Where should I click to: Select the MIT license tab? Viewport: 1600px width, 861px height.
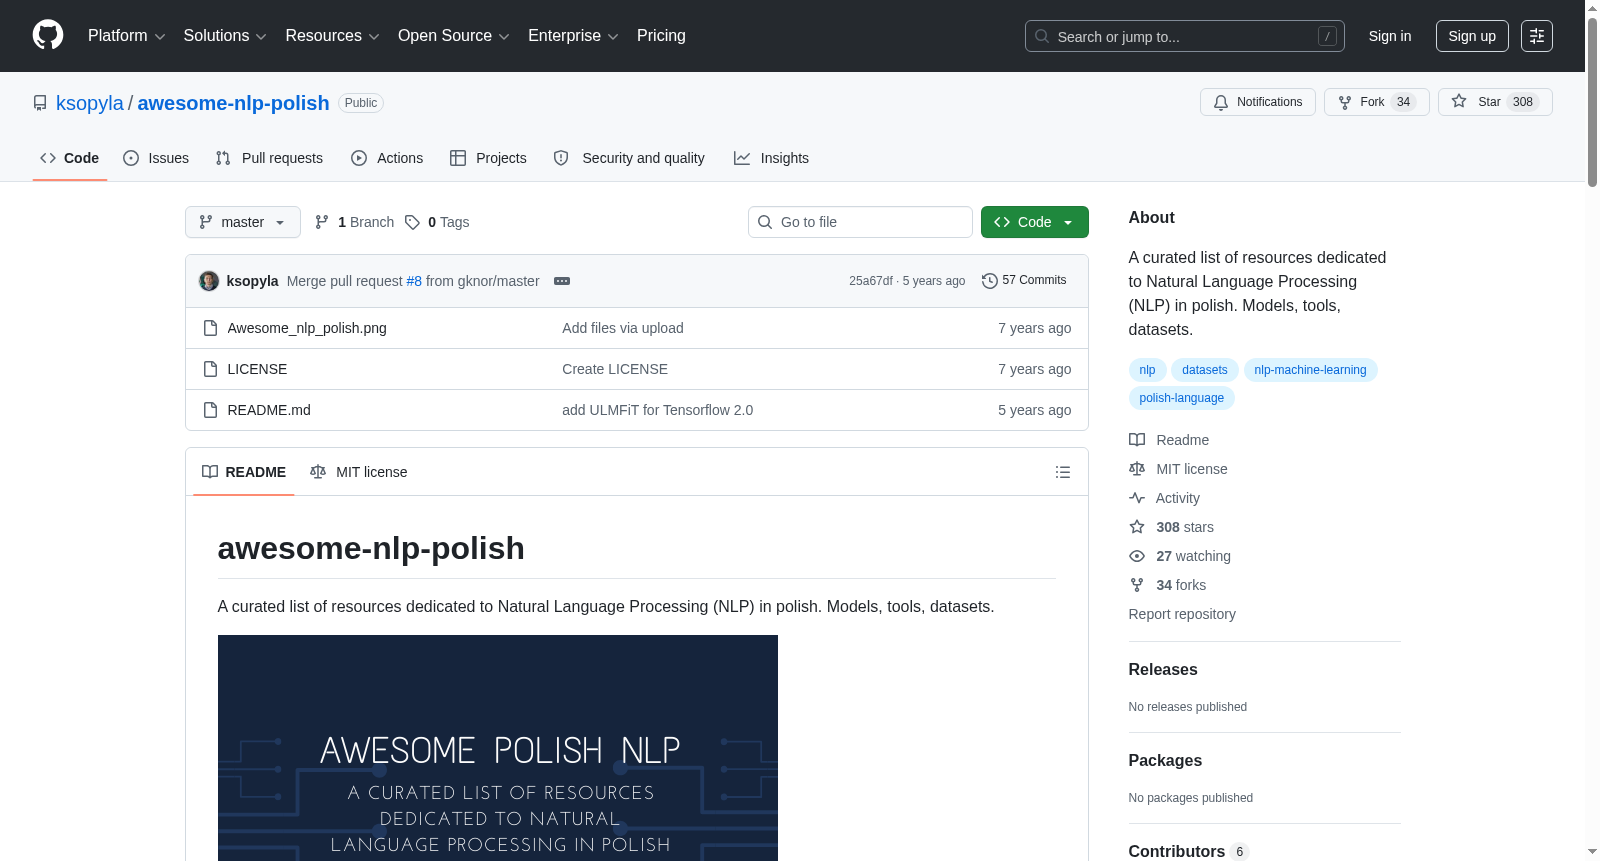[x=359, y=472]
